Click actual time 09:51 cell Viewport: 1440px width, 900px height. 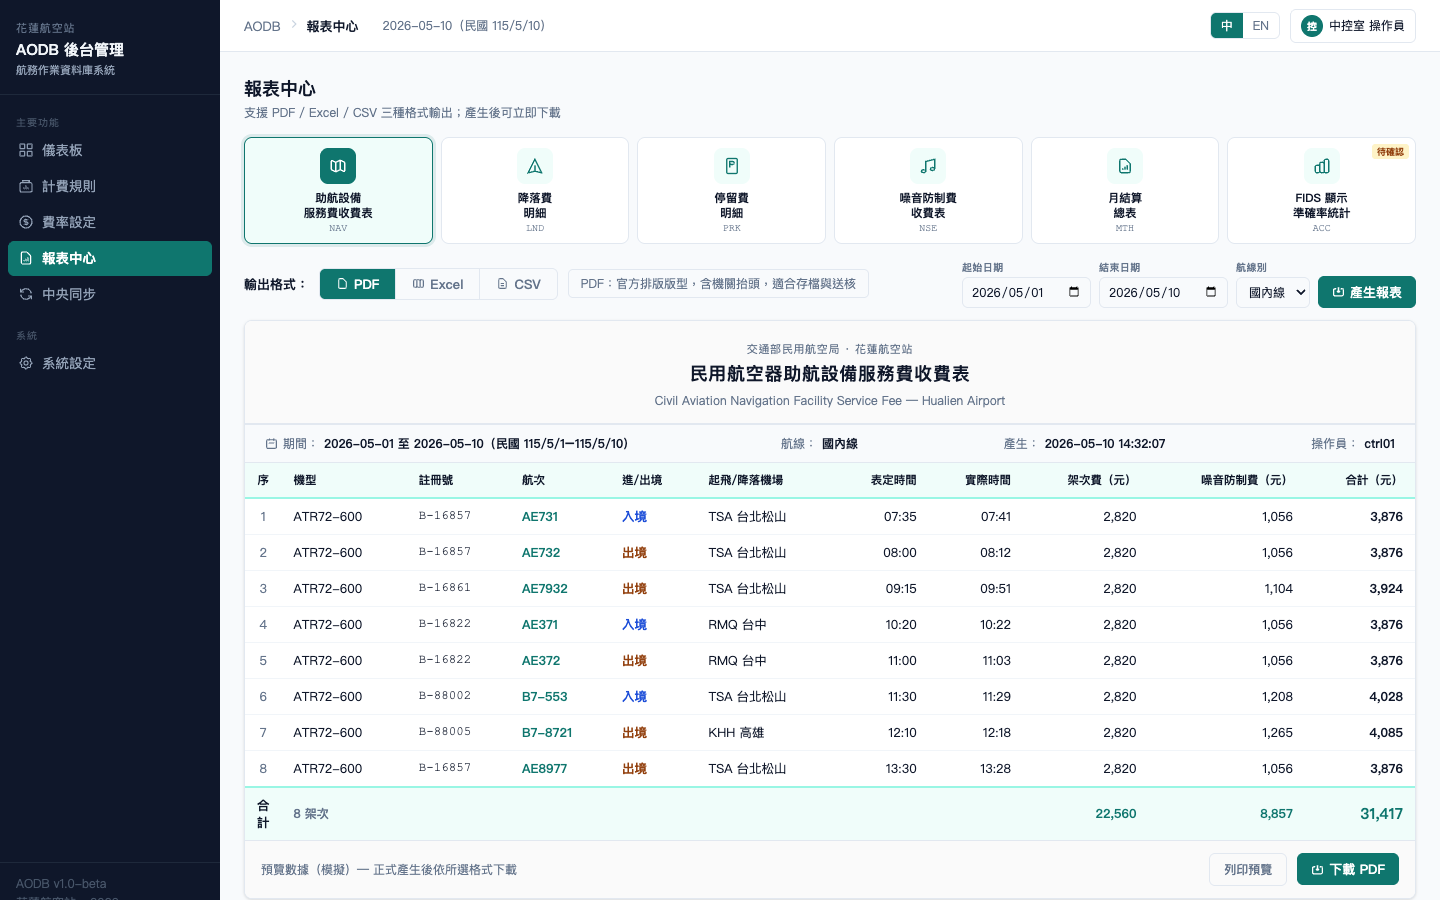click(995, 589)
